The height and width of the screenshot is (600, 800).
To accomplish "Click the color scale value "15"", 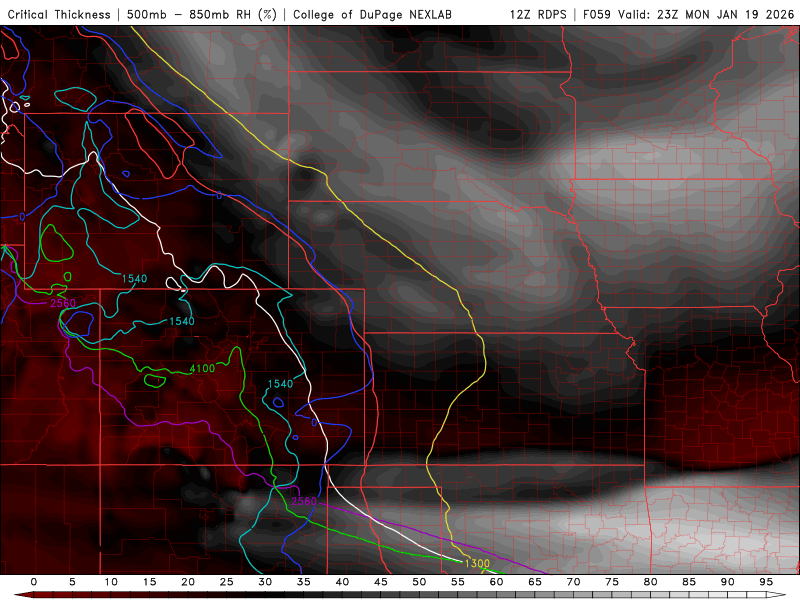I will (x=149, y=582).
